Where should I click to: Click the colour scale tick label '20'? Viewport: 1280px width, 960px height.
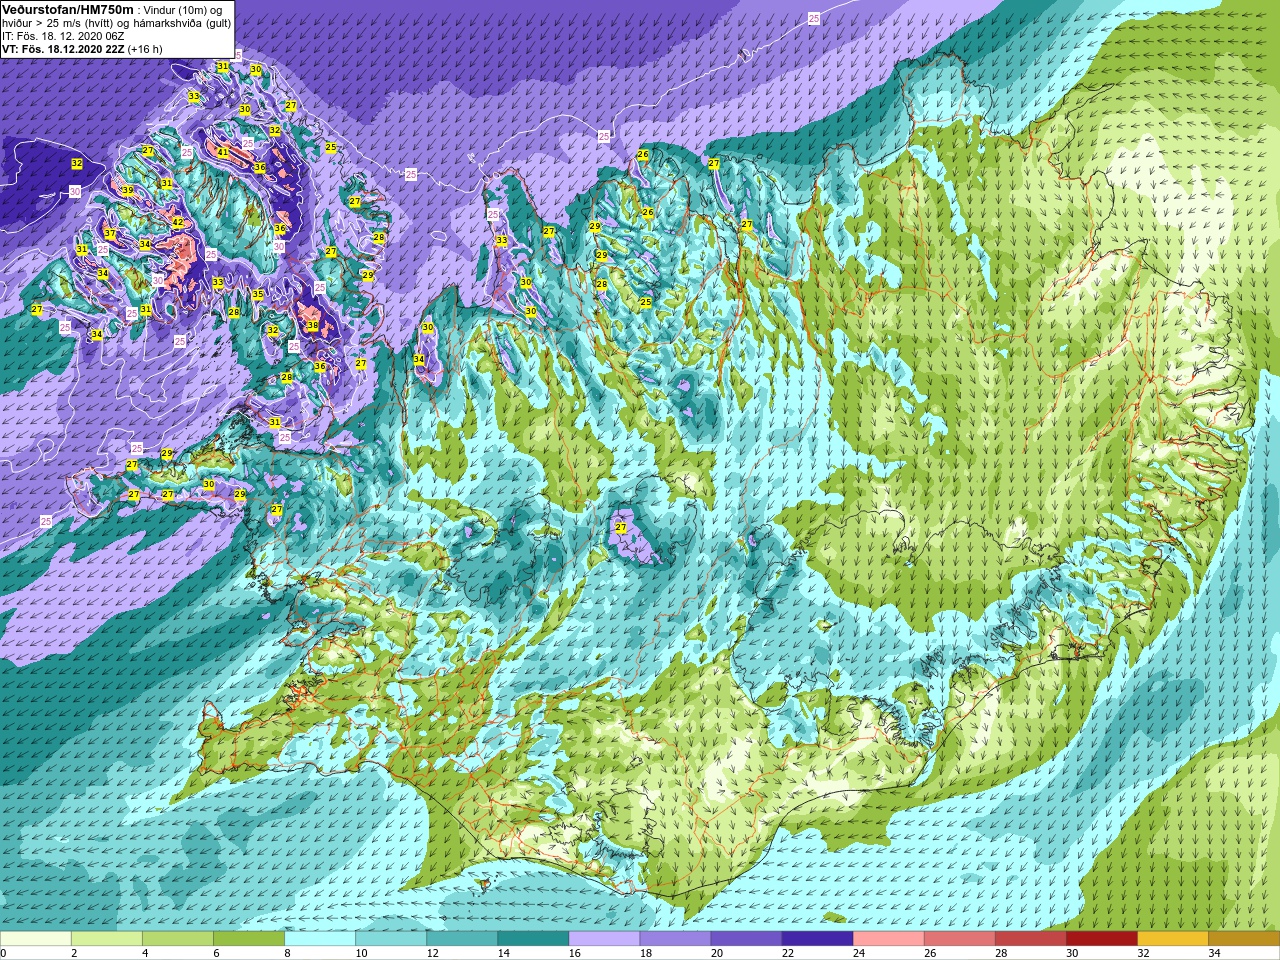(717, 953)
